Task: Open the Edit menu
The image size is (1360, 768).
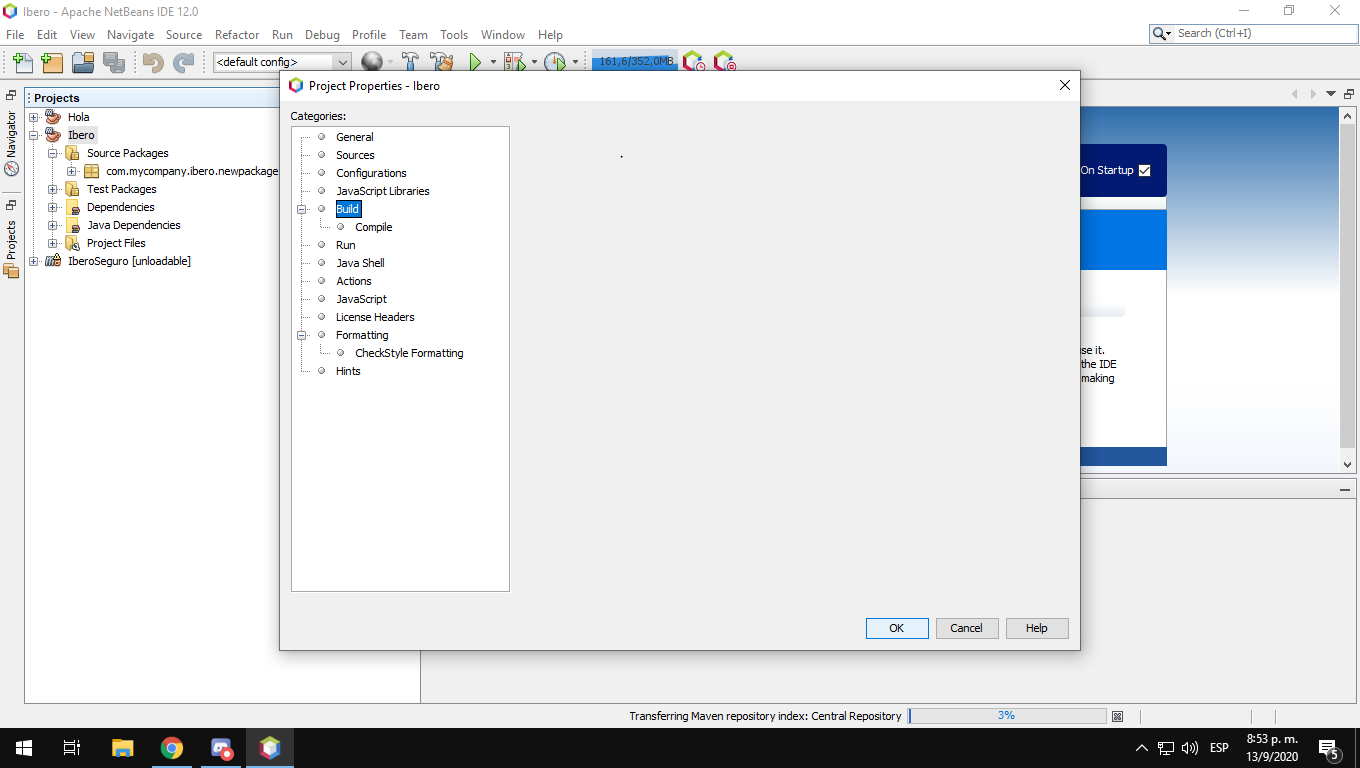Action: [x=47, y=34]
